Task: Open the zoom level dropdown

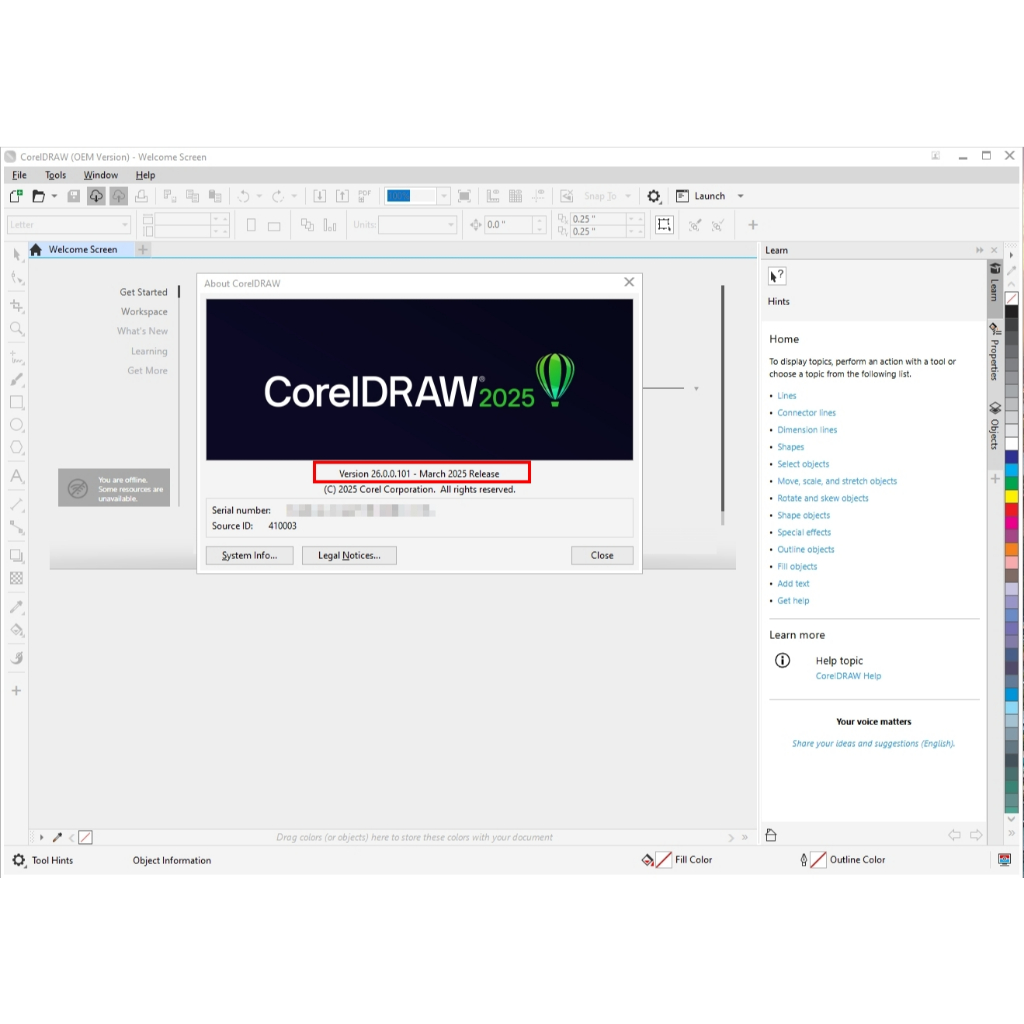Action: pos(444,196)
